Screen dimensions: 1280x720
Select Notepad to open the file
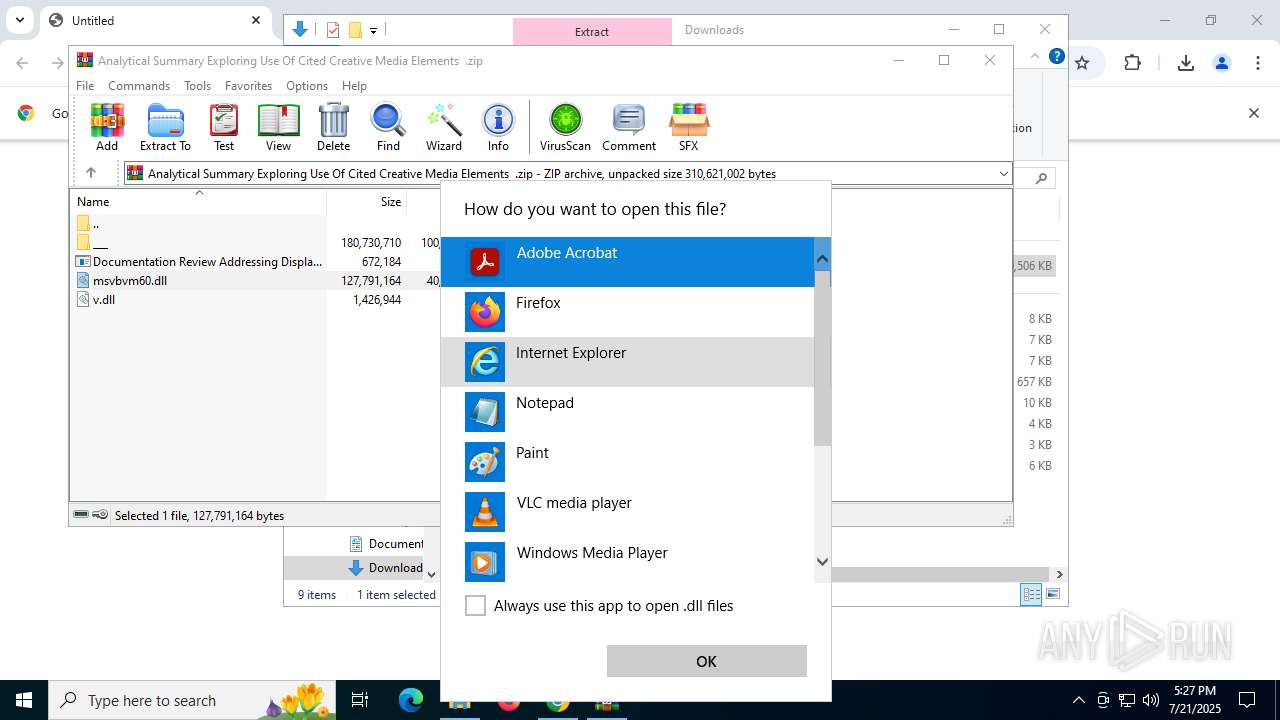pos(628,412)
